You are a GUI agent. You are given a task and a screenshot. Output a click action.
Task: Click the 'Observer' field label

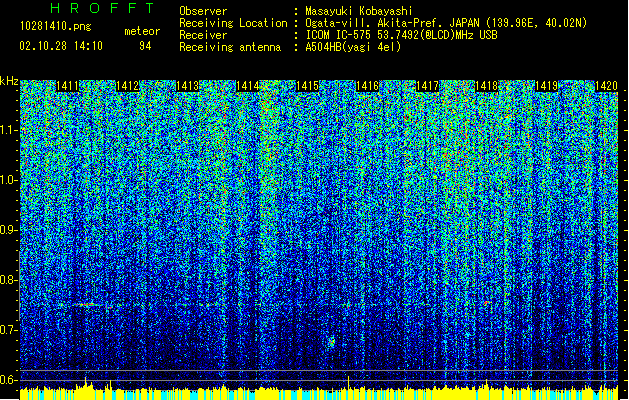(203, 11)
